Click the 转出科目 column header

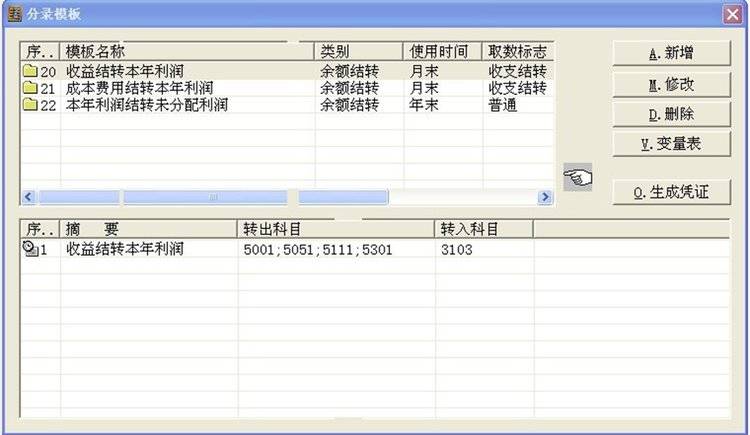pos(335,229)
